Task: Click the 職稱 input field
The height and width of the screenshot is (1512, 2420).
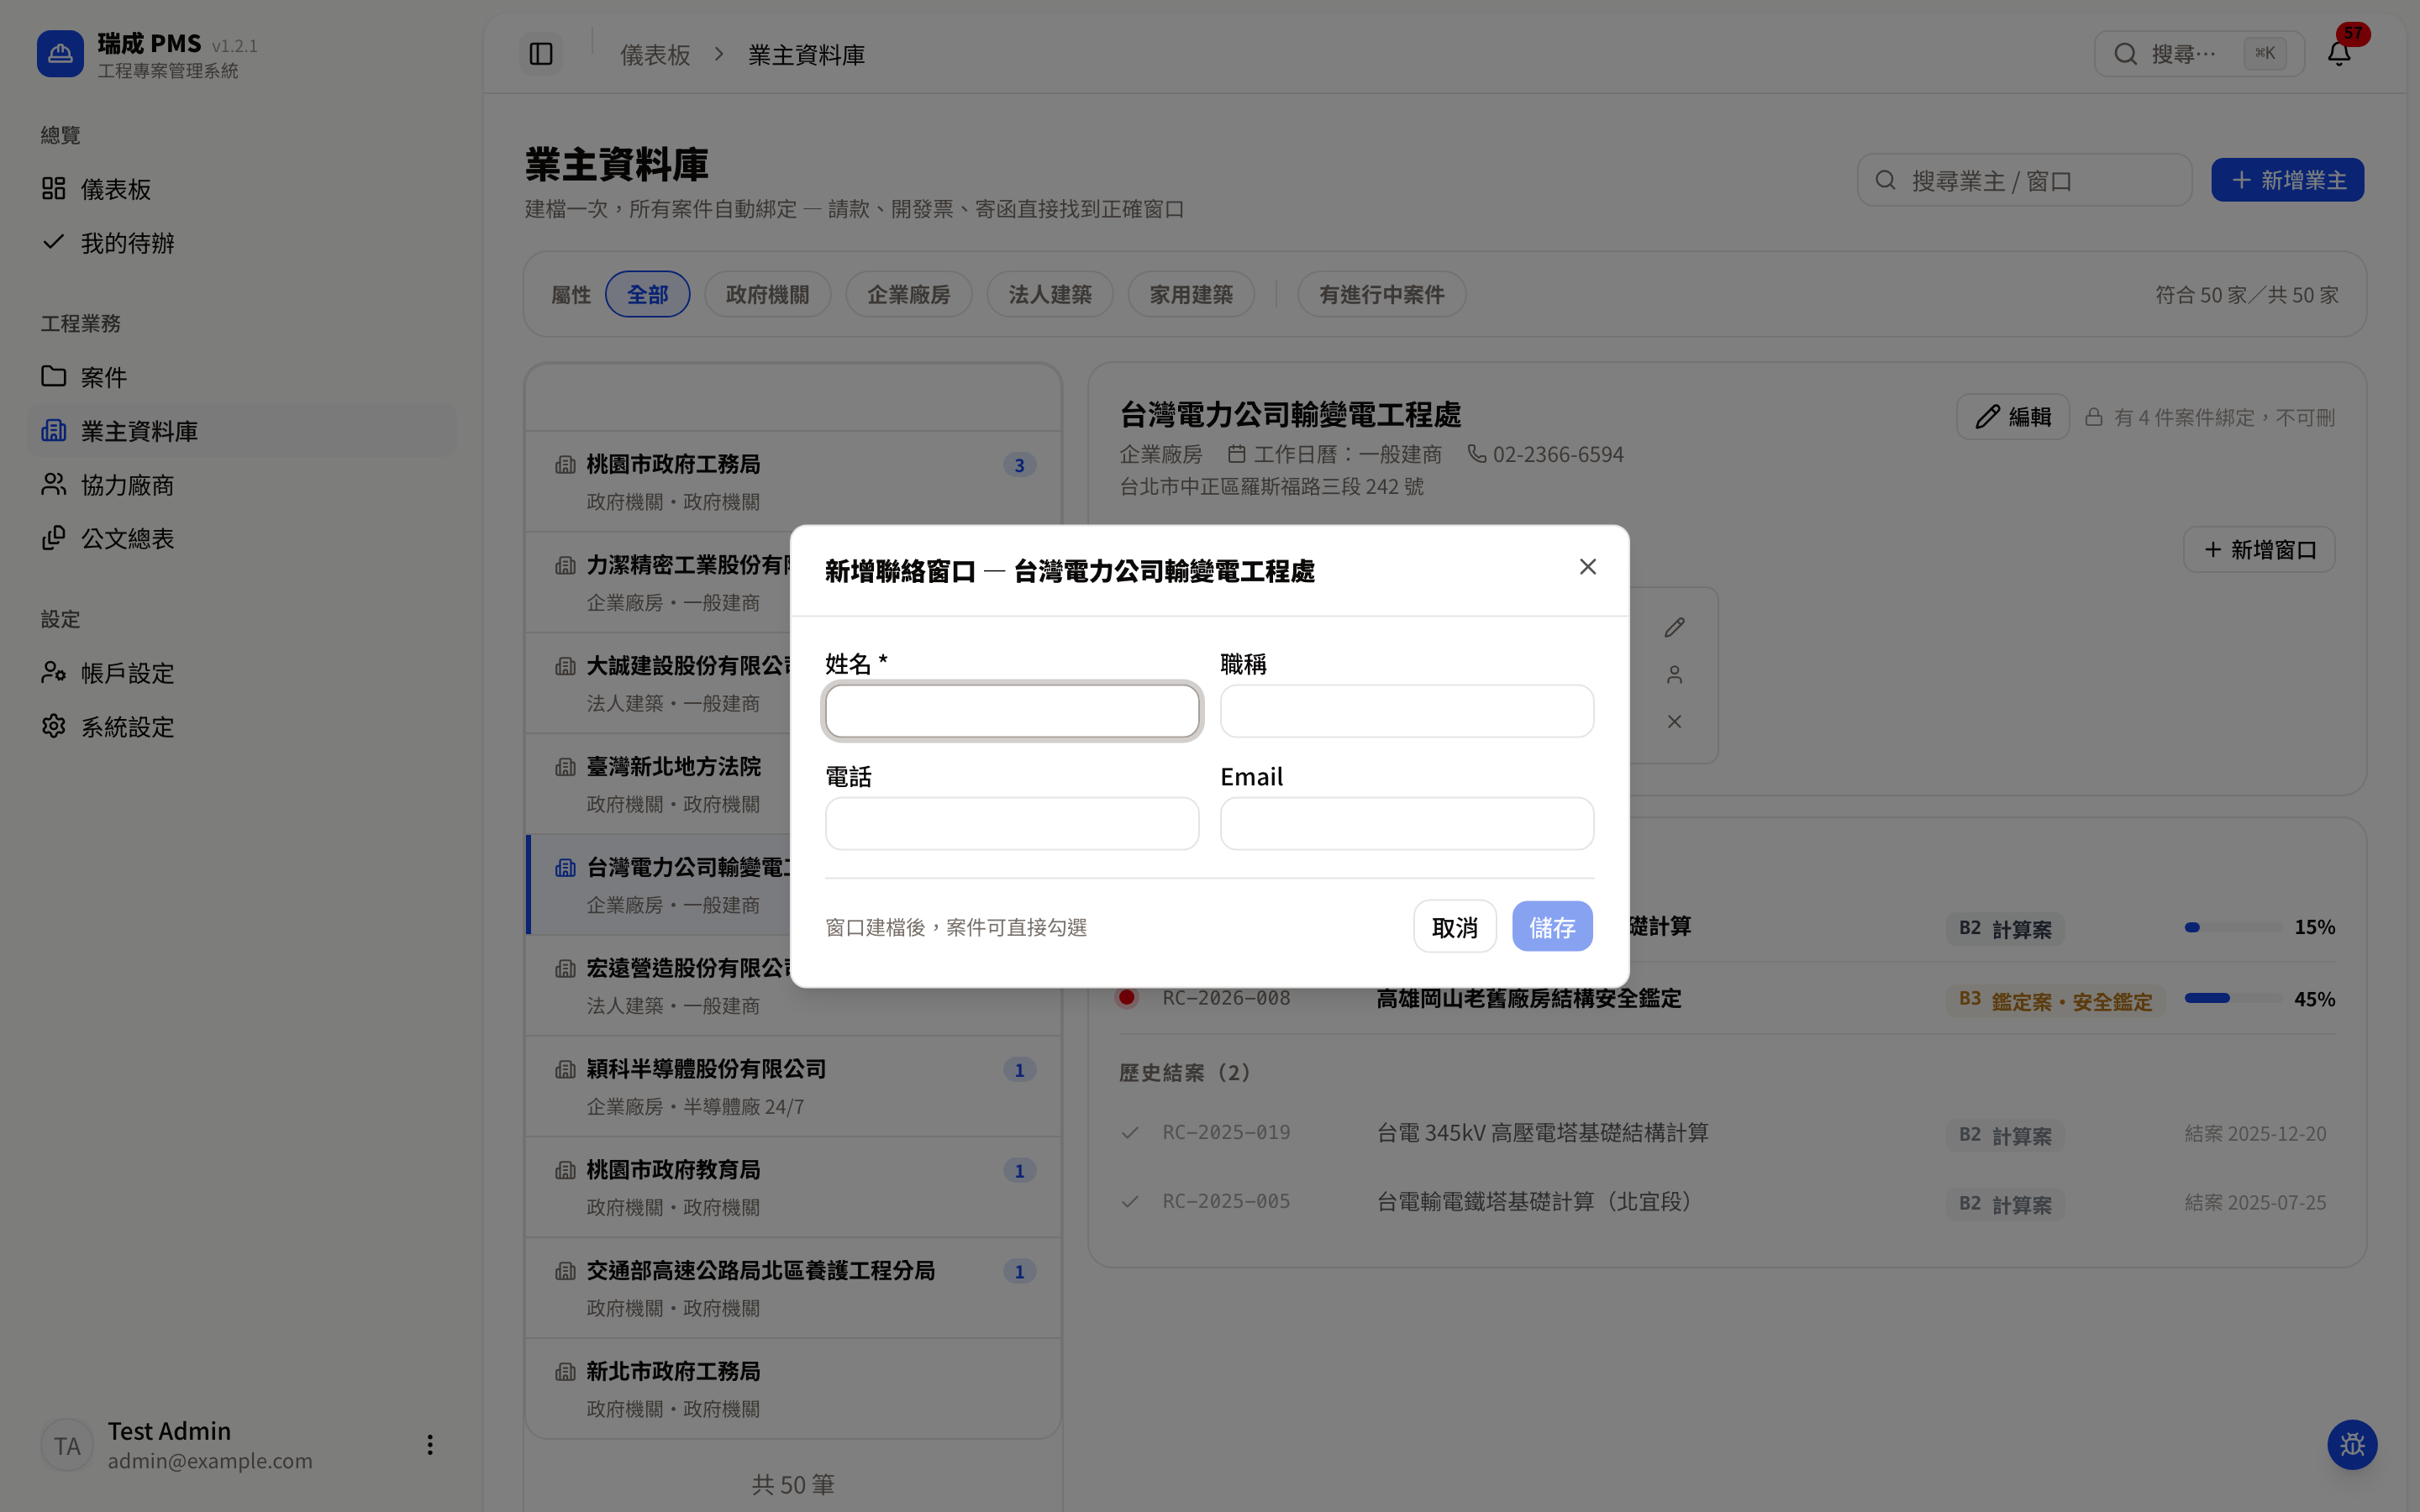Action: (1406, 711)
